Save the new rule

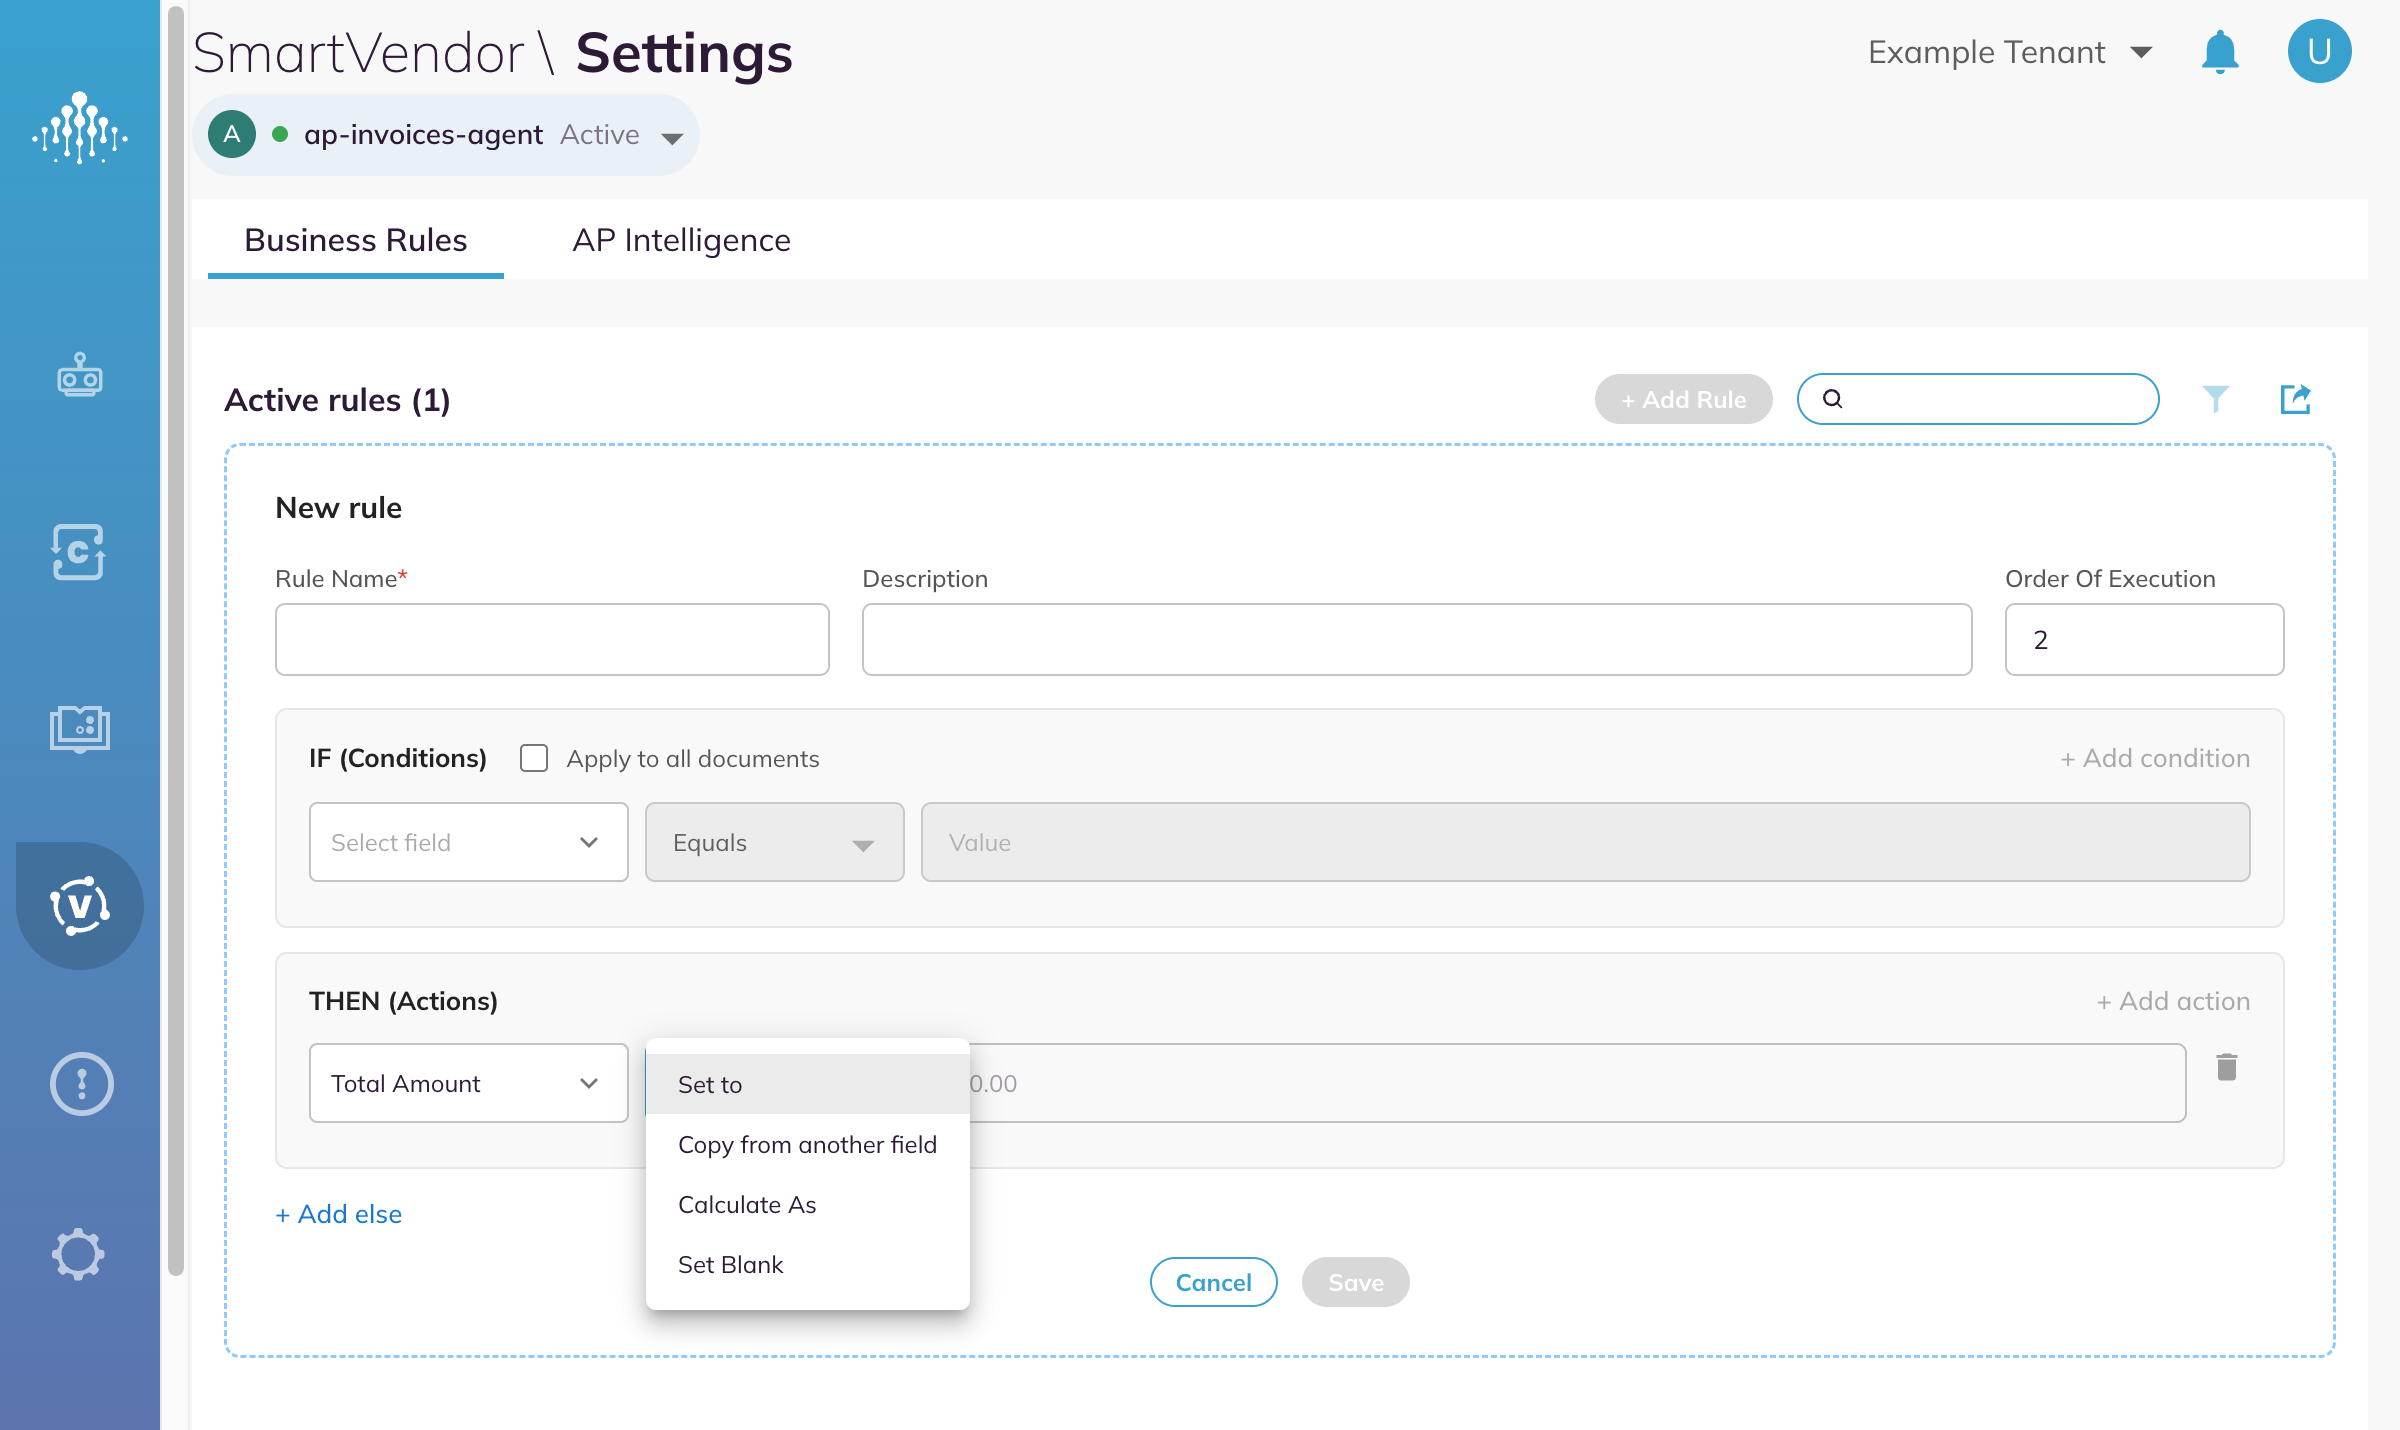pos(1356,1282)
